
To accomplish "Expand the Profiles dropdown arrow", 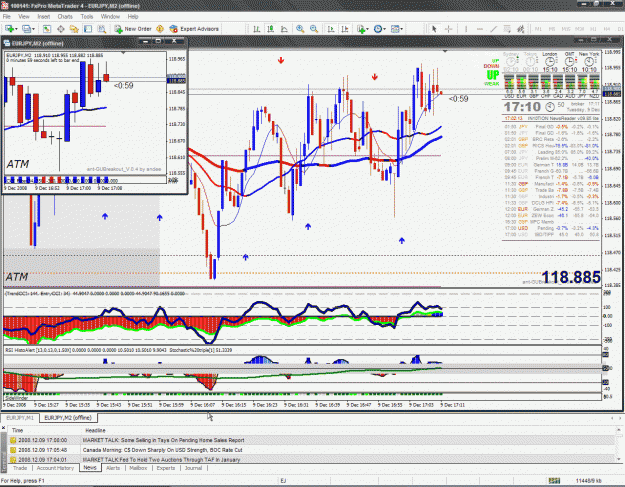I will (33, 29).
